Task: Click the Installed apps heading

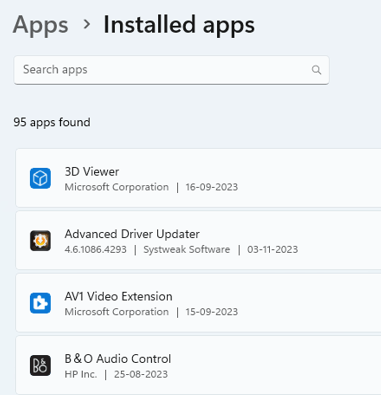Action: [179, 25]
